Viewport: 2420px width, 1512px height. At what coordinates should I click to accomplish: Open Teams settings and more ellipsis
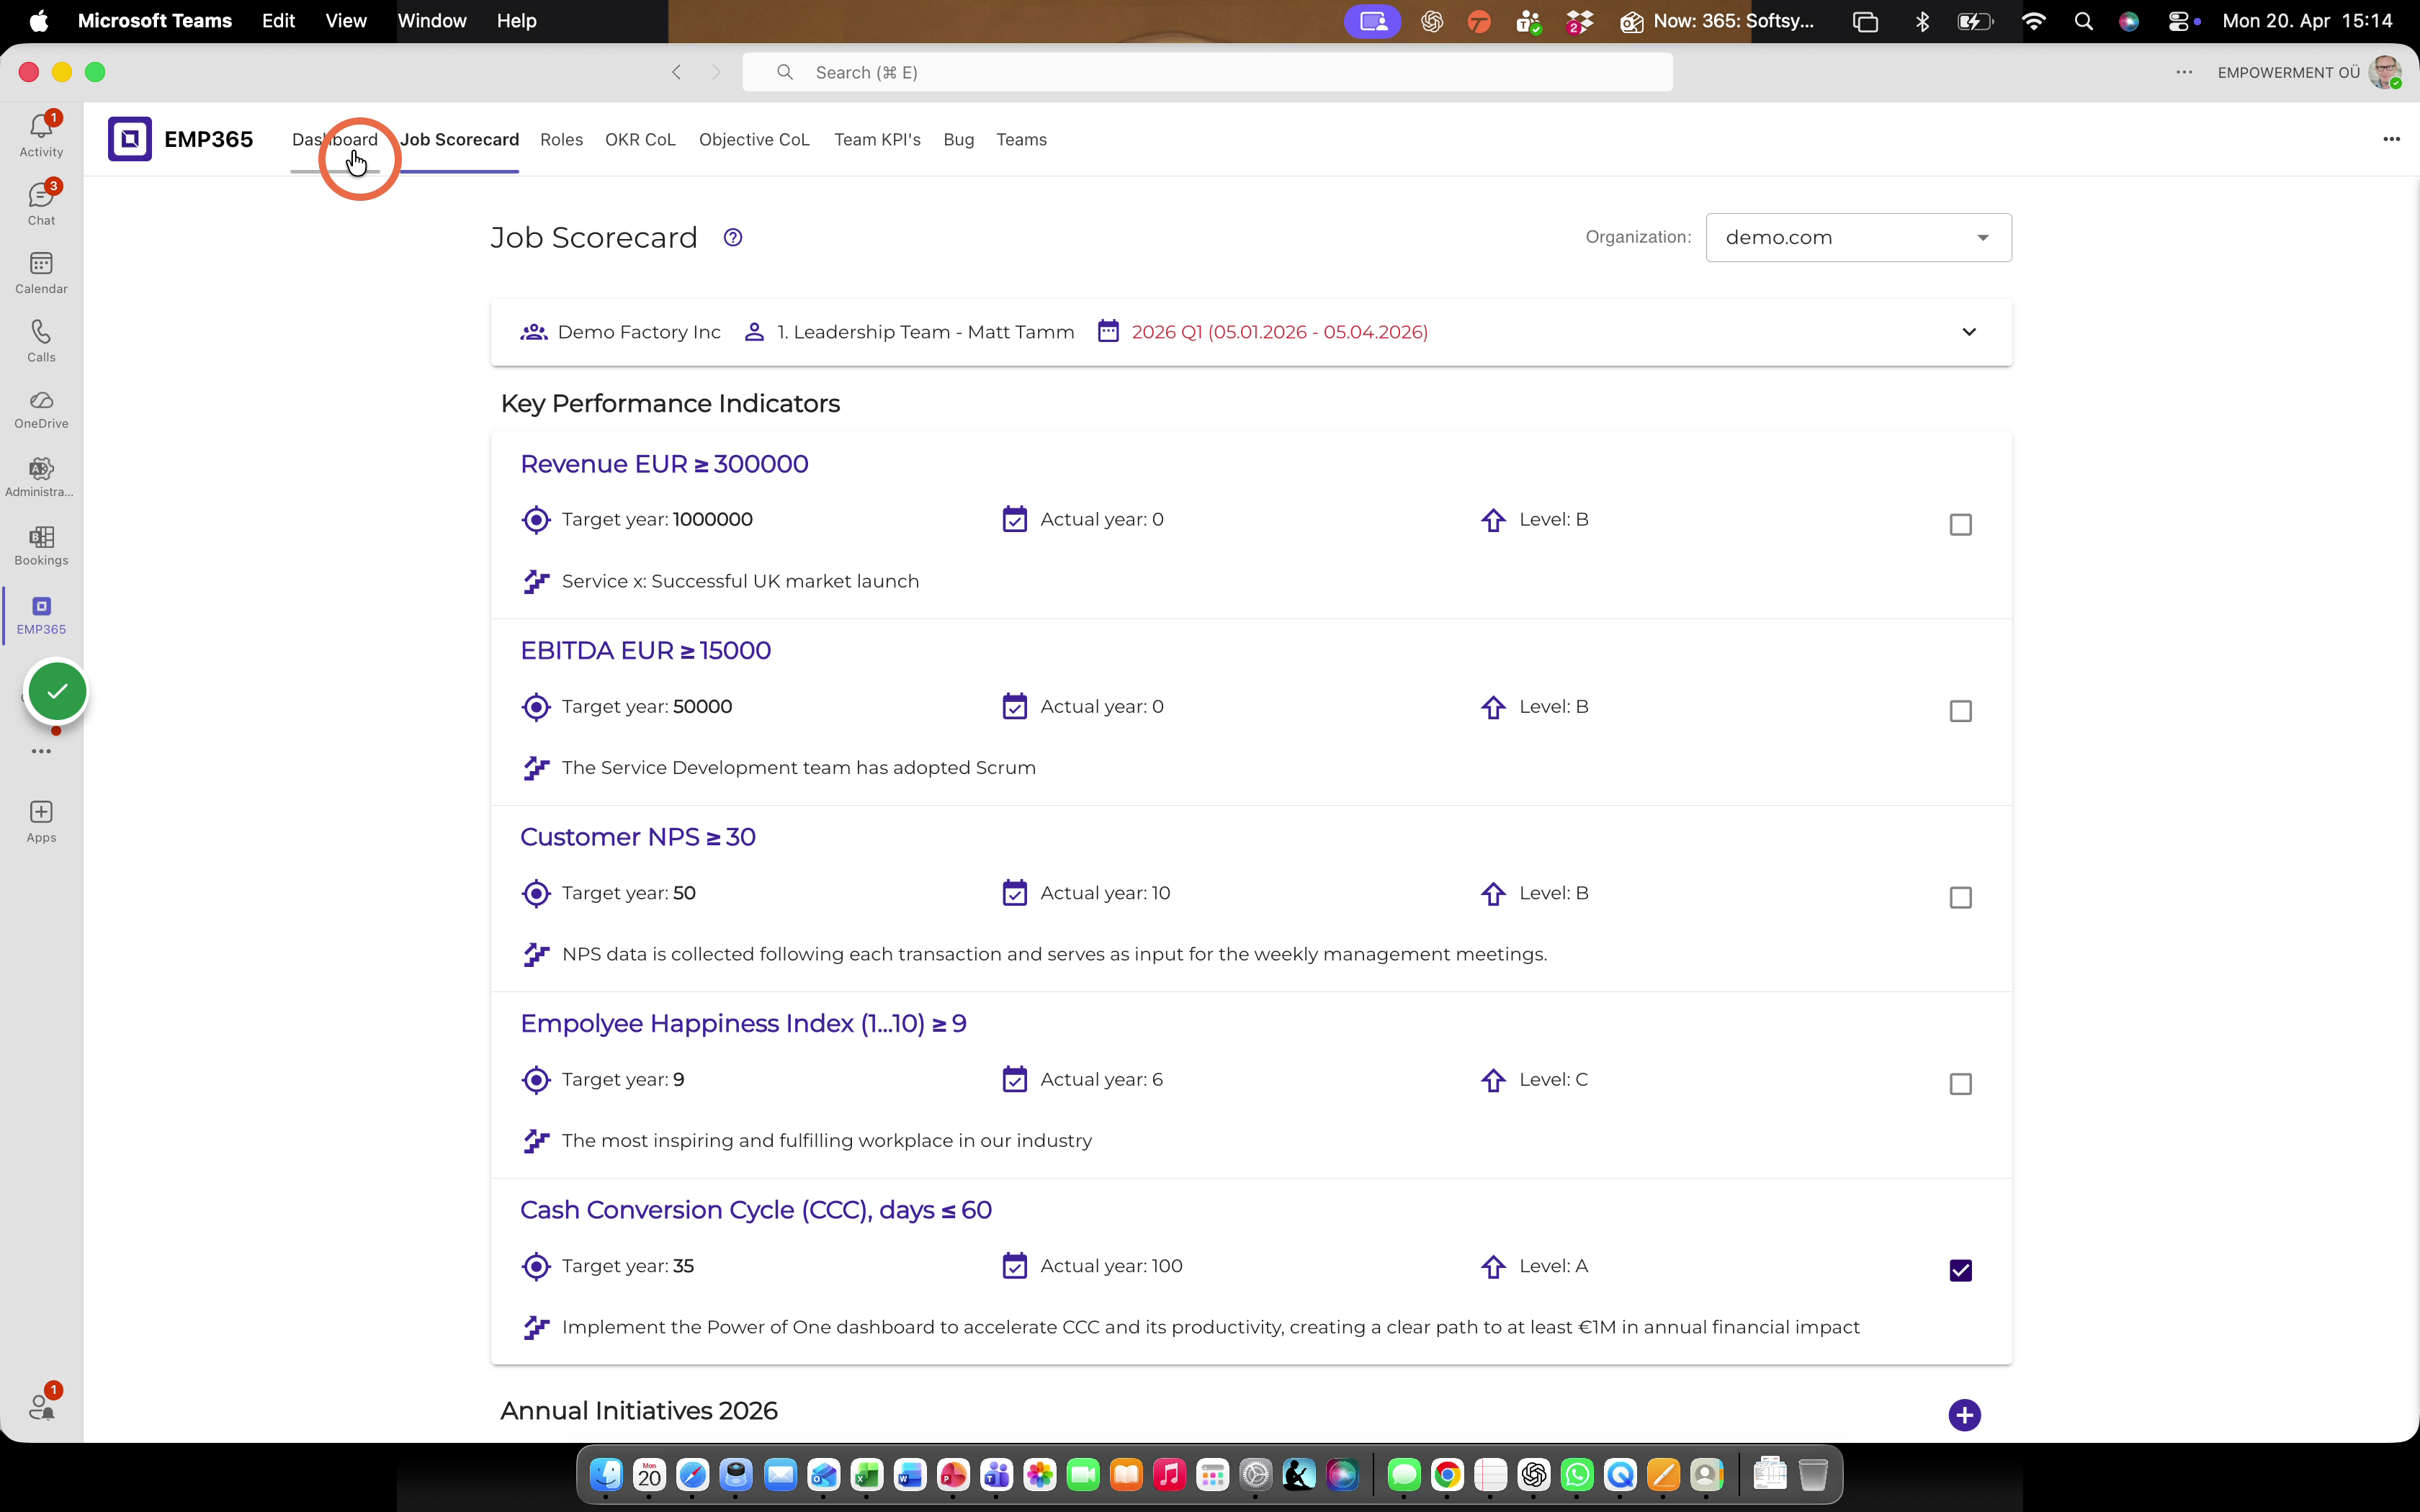(2184, 72)
